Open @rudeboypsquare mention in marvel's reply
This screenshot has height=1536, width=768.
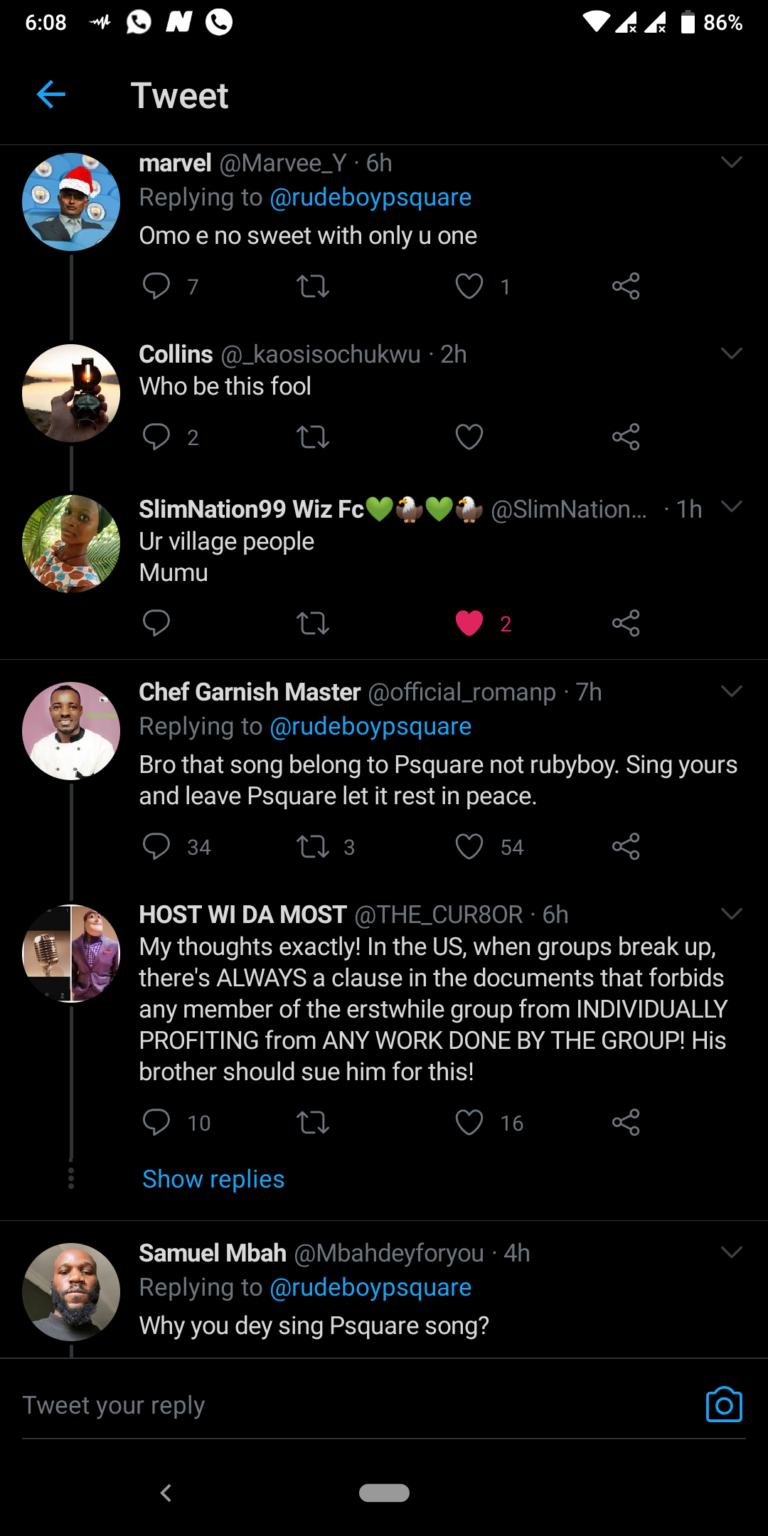point(370,198)
